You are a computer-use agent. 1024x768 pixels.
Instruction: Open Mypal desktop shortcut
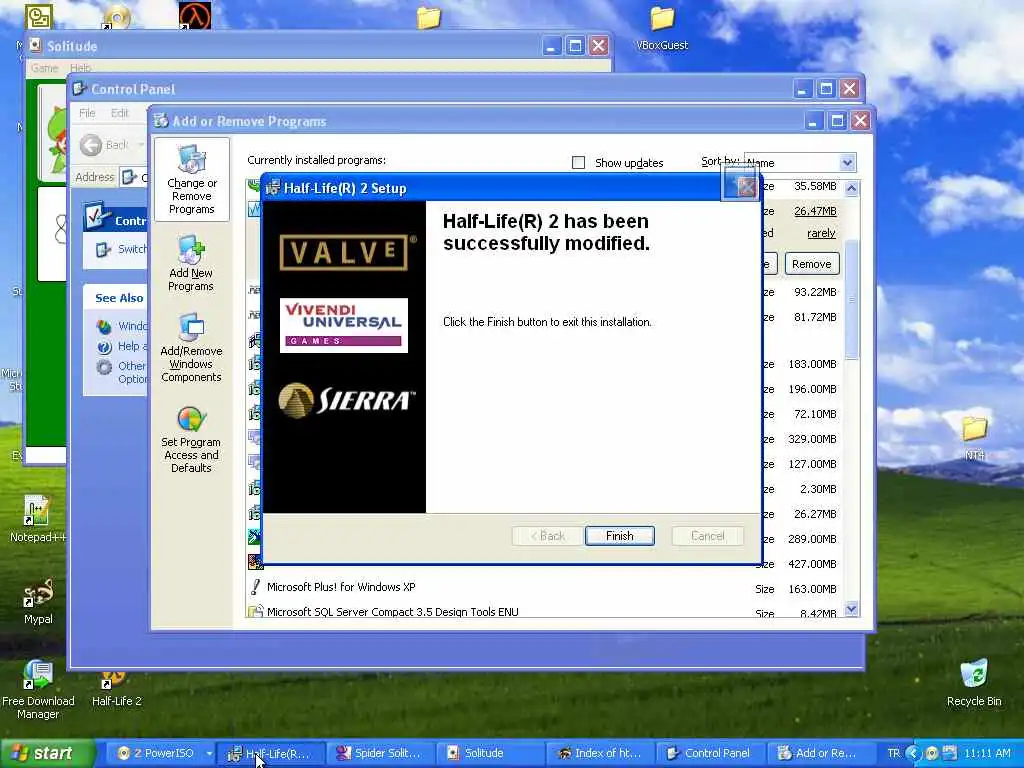coord(38,601)
